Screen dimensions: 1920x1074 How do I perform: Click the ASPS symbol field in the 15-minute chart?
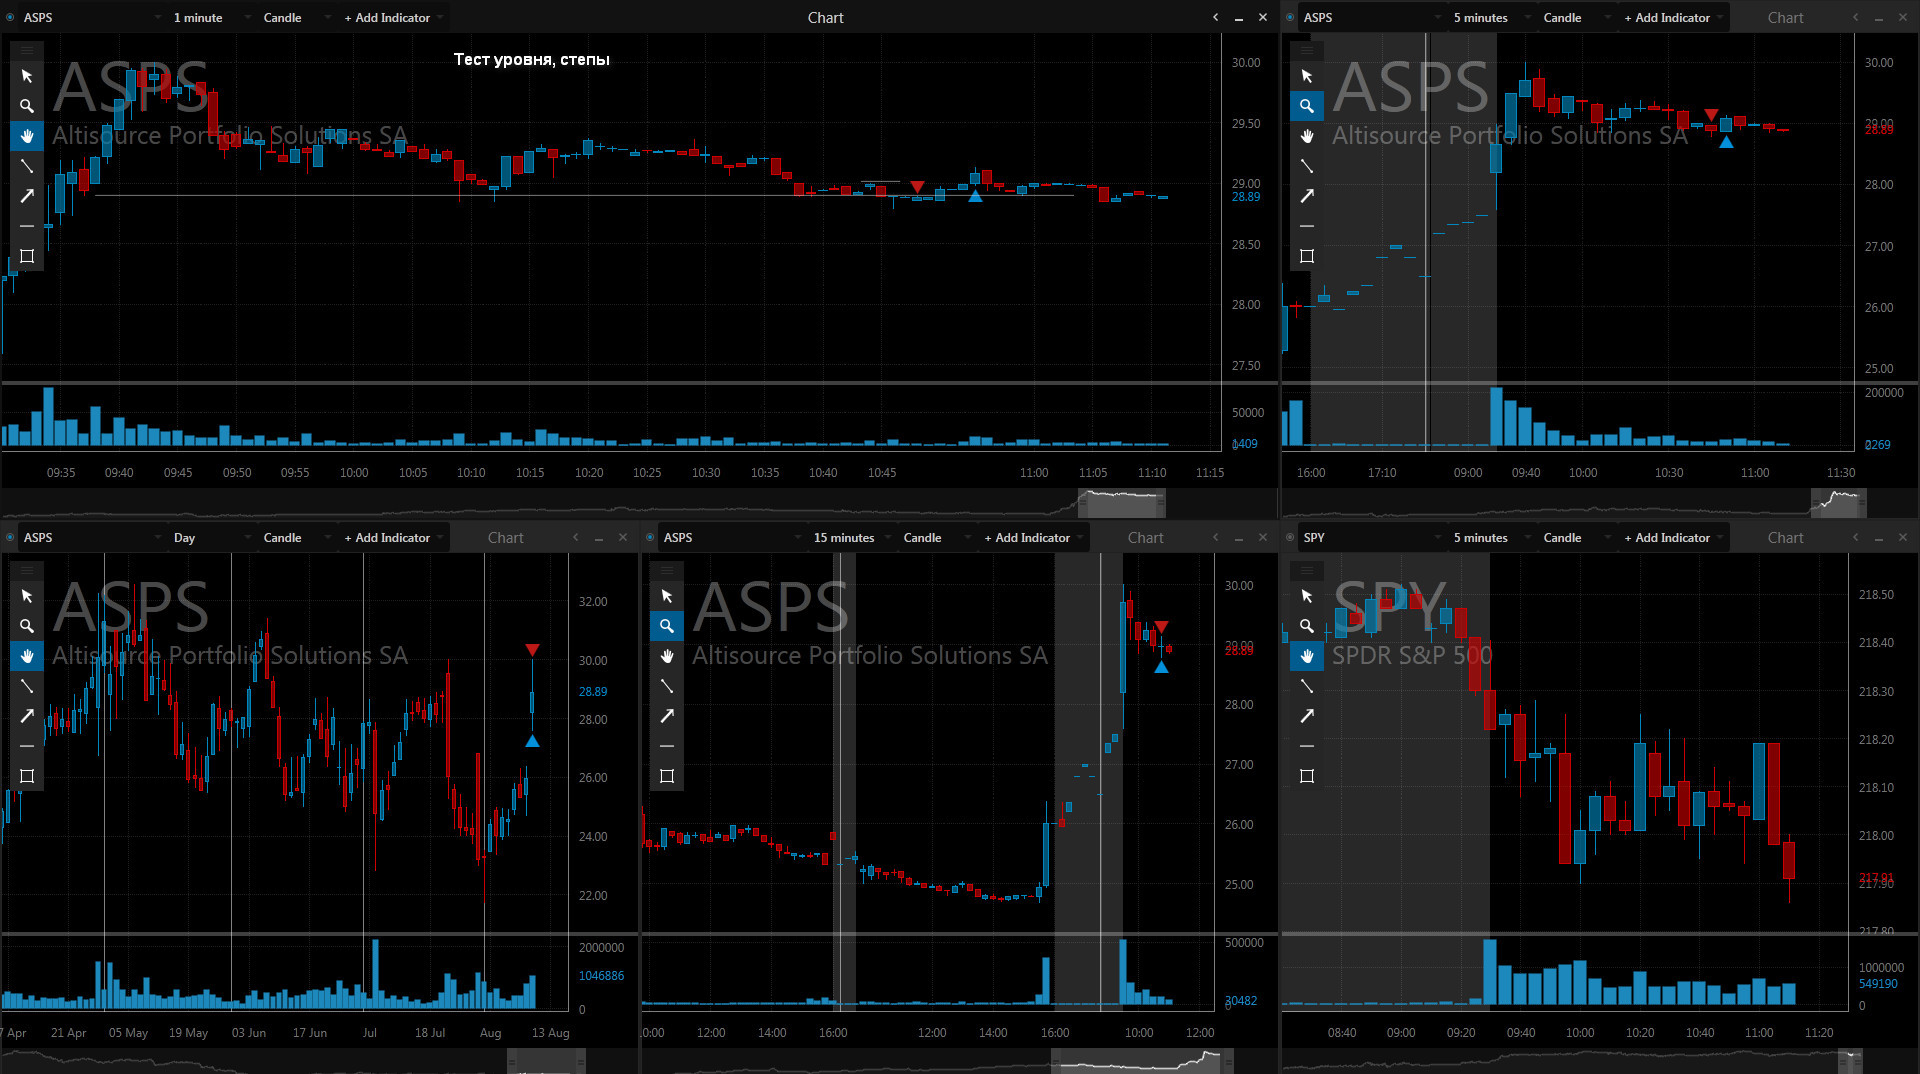click(730, 537)
